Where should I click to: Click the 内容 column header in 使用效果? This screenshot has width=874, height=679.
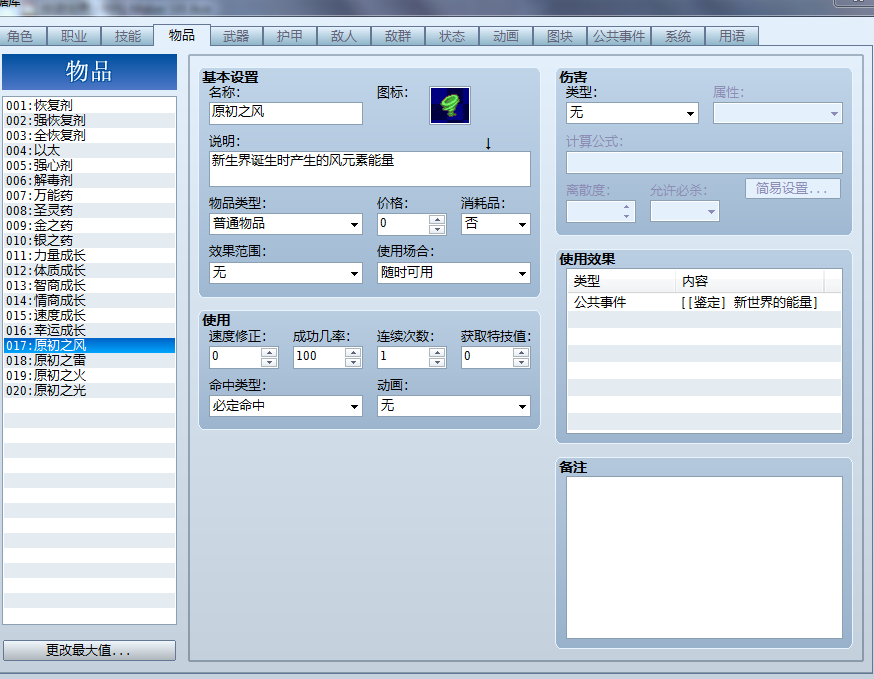(x=750, y=281)
